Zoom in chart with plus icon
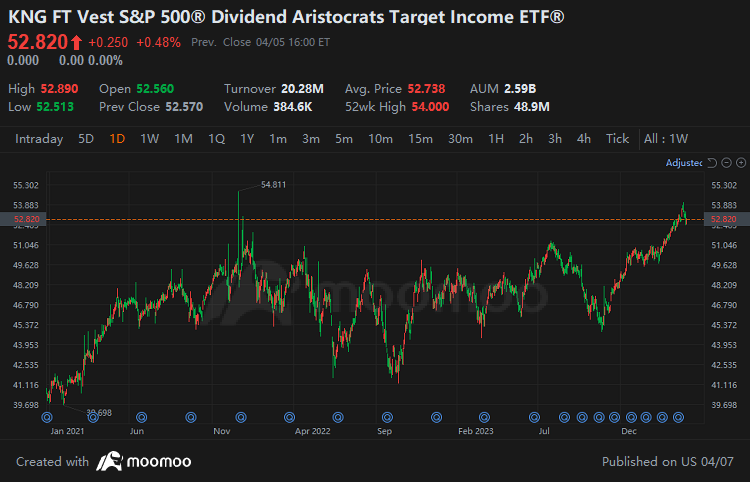The image size is (750, 482). tap(740, 162)
